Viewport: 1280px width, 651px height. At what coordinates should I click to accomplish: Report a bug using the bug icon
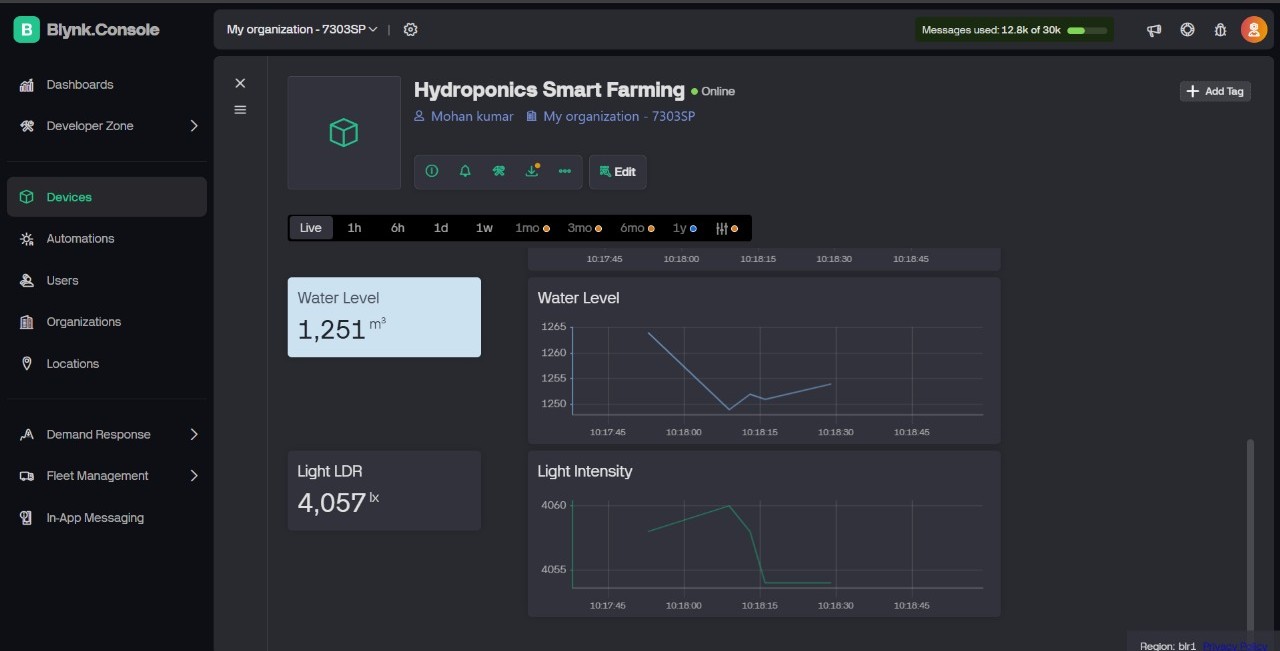click(x=1220, y=29)
